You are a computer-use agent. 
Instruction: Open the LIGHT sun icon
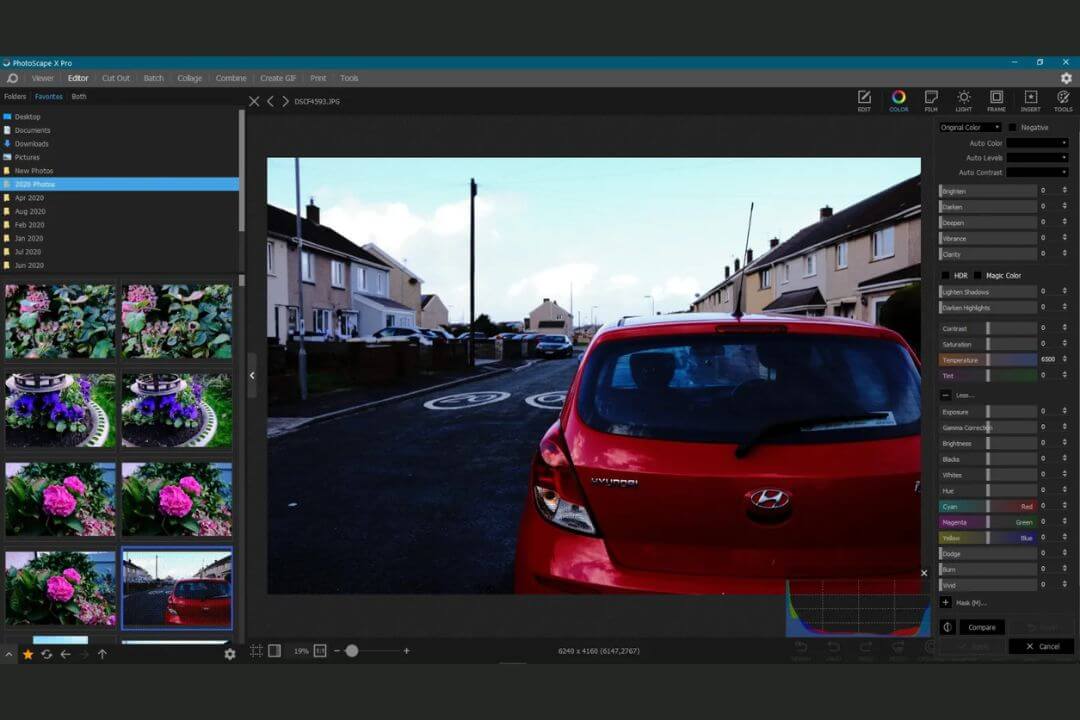pos(964,100)
